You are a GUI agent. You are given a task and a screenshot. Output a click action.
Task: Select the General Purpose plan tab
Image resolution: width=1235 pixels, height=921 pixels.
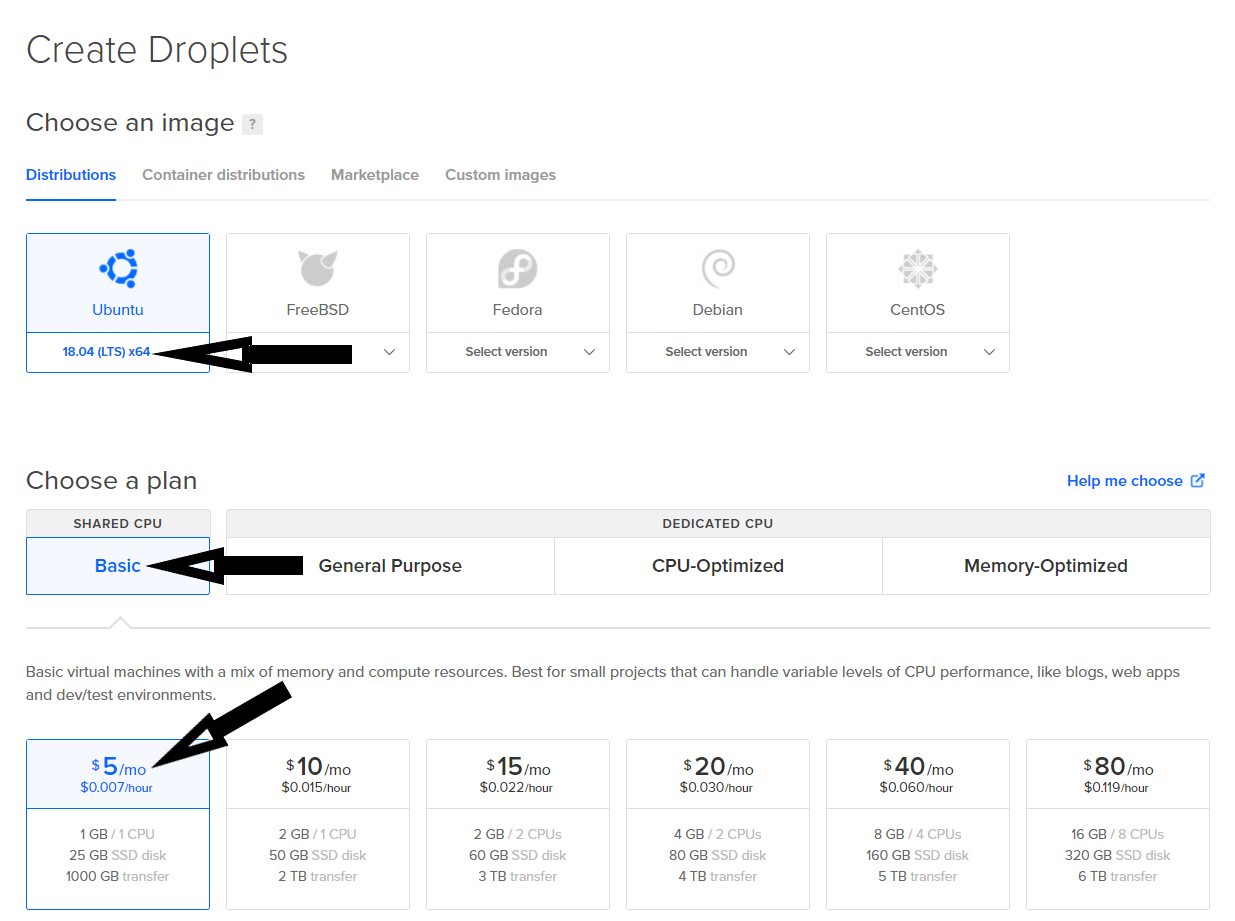390,566
